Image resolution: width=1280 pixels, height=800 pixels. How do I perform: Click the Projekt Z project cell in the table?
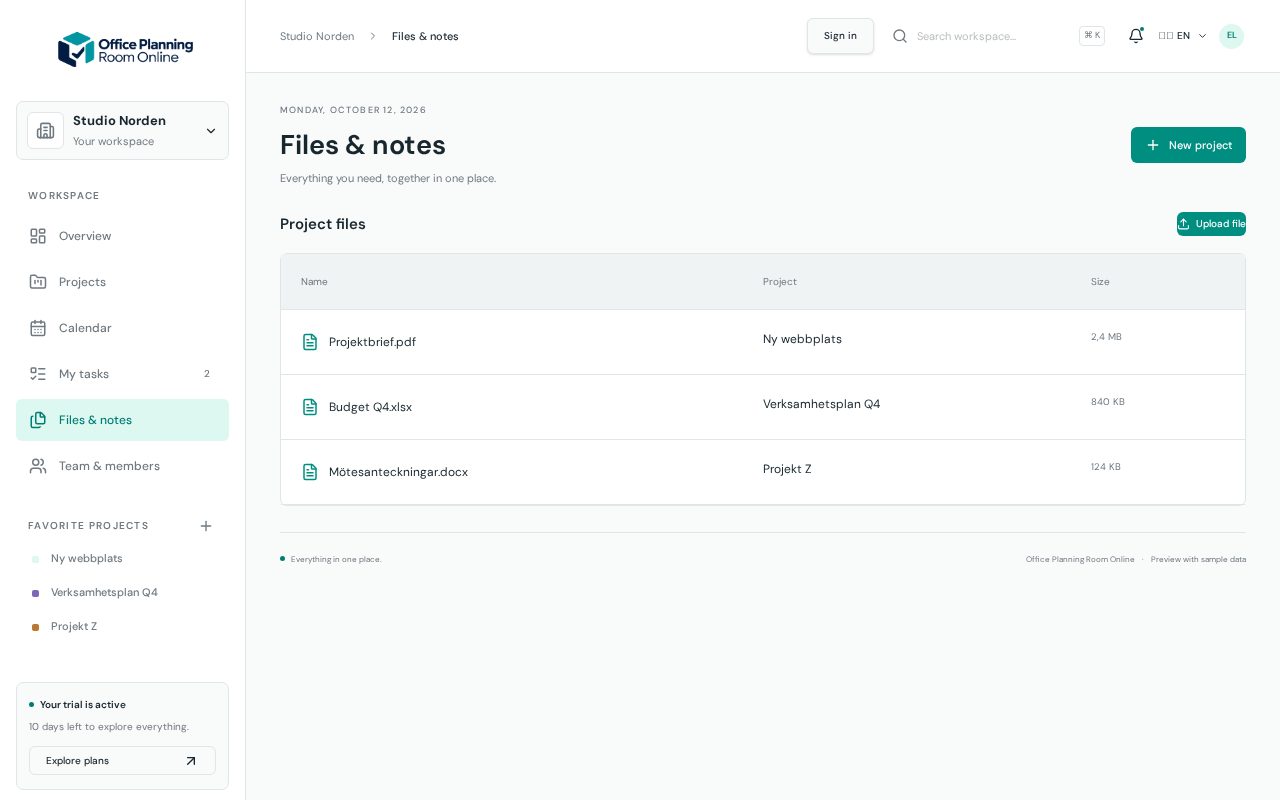pyautogui.click(x=787, y=469)
